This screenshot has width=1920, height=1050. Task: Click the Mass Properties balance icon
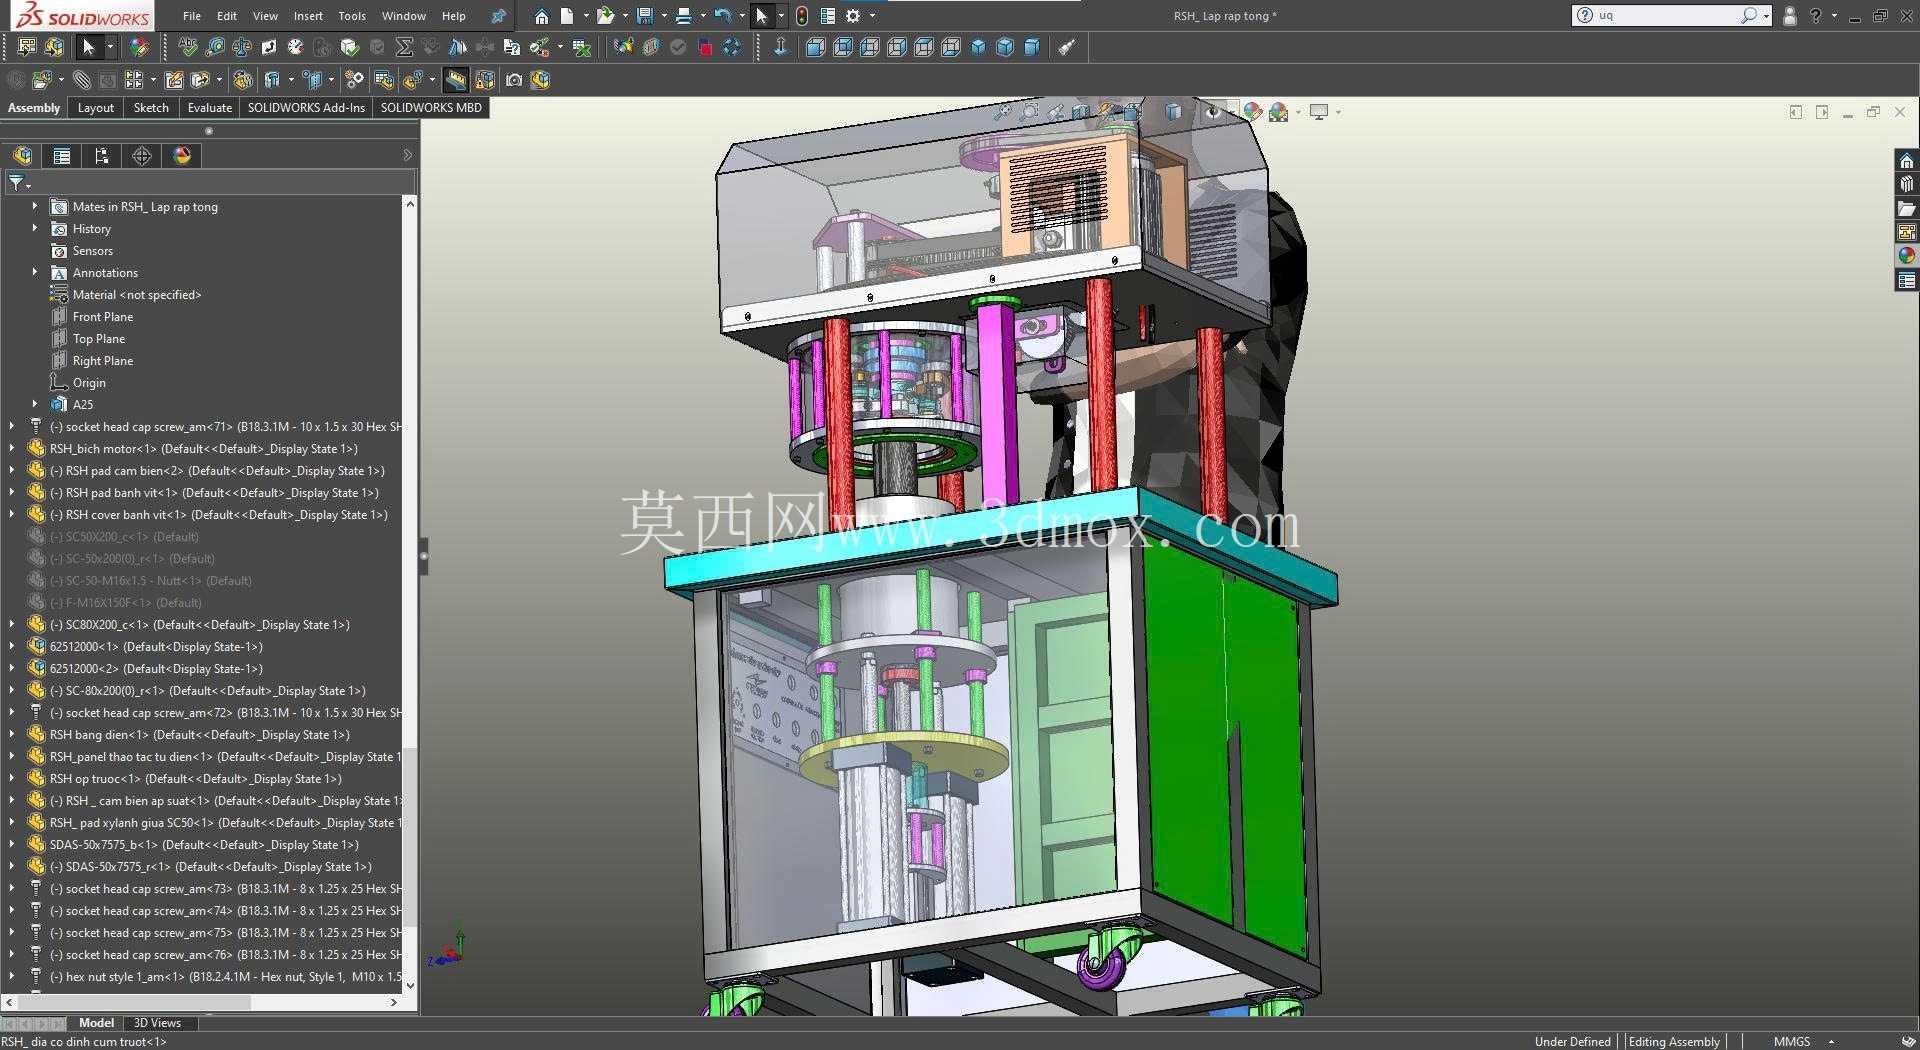[242, 47]
